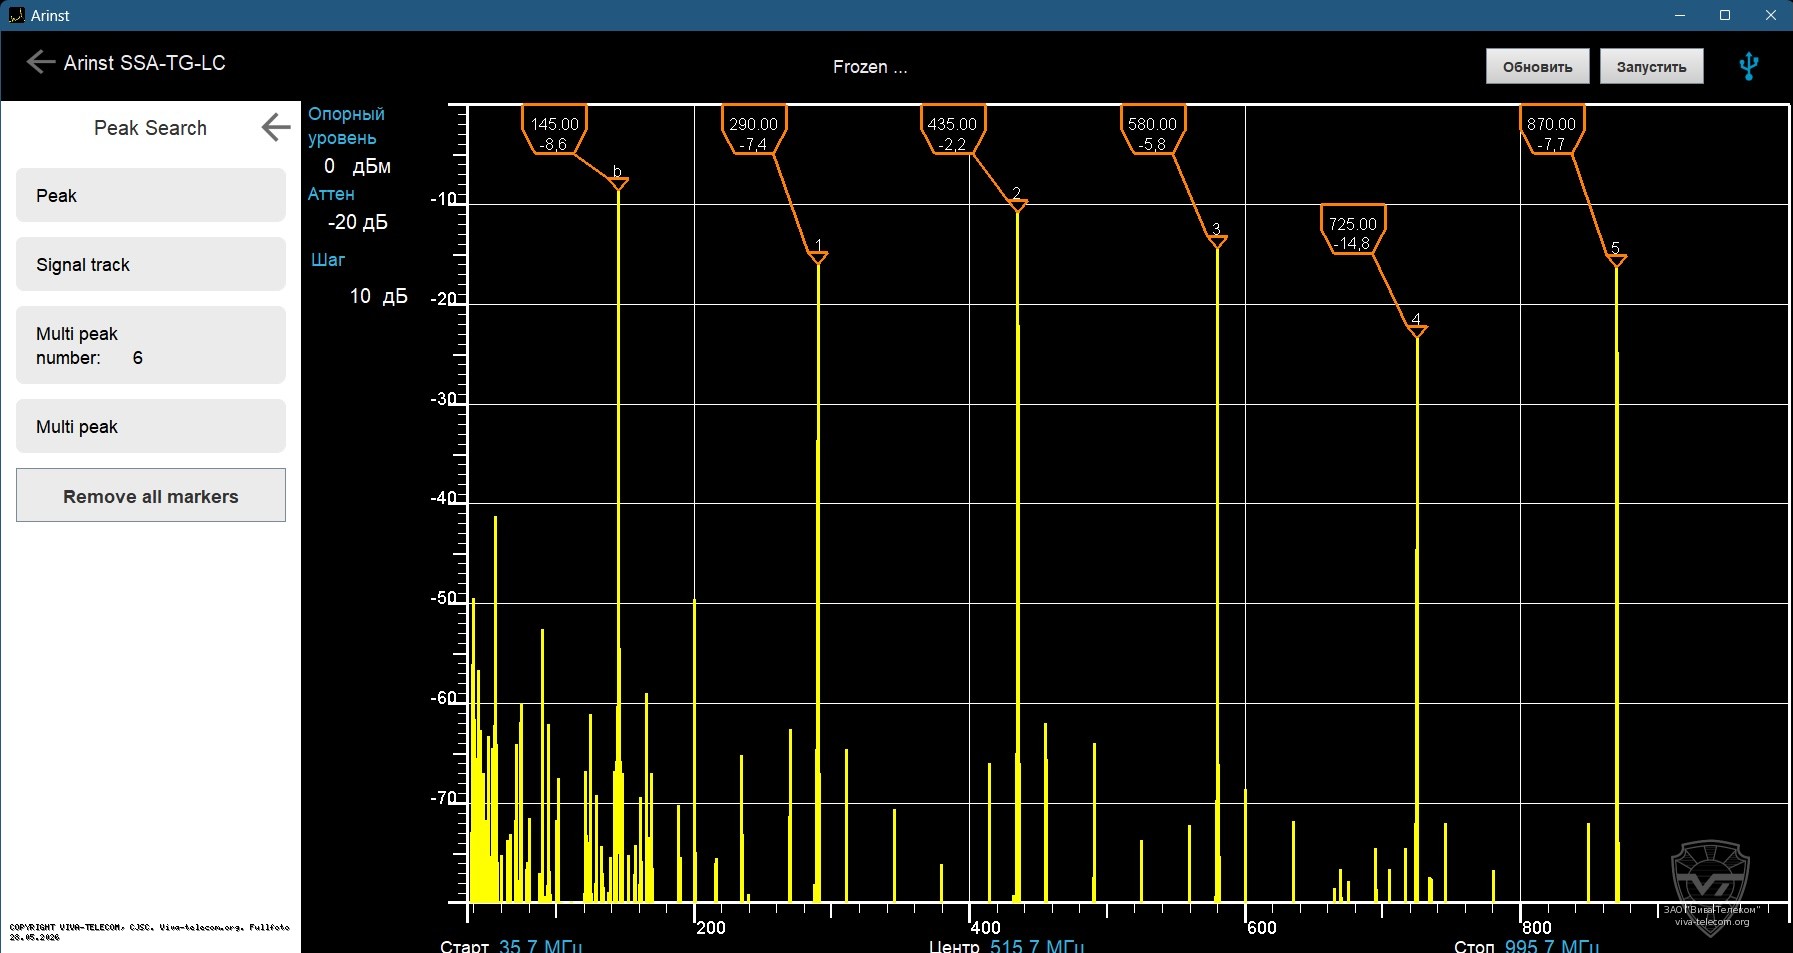The height and width of the screenshot is (953, 1793).
Task: Select the marker label 580.00 / -5.8
Action: coord(1152,131)
